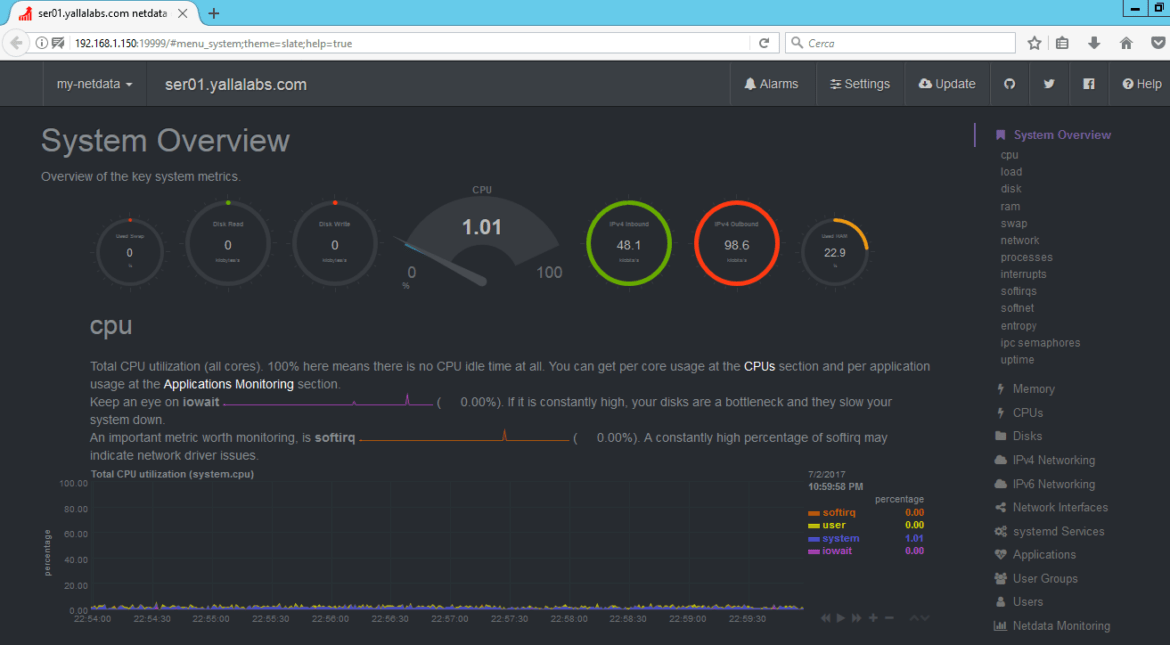Select the User Groups icon
The height and width of the screenshot is (645, 1170).
pos(1000,578)
